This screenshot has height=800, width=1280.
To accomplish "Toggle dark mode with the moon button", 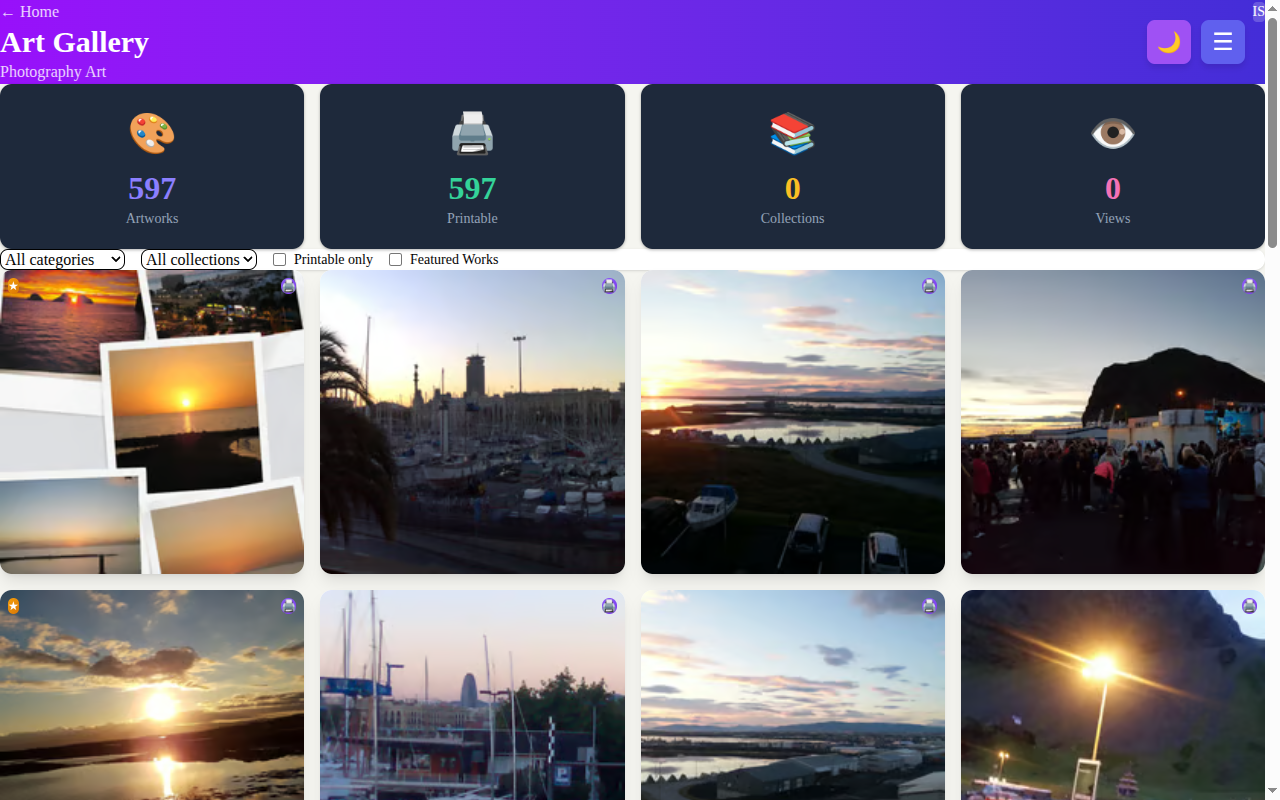I will pos(1168,42).
